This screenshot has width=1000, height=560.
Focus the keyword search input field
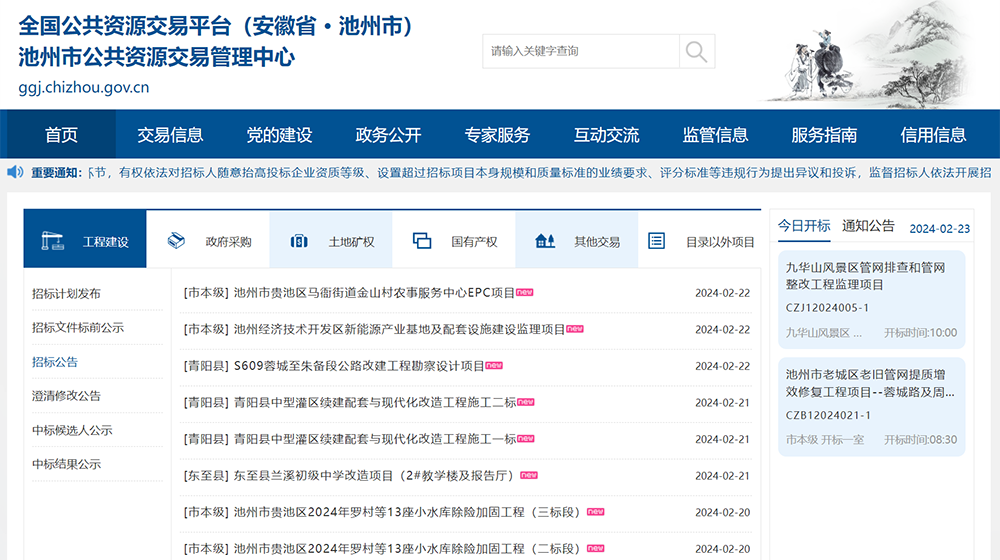point(580,51)
